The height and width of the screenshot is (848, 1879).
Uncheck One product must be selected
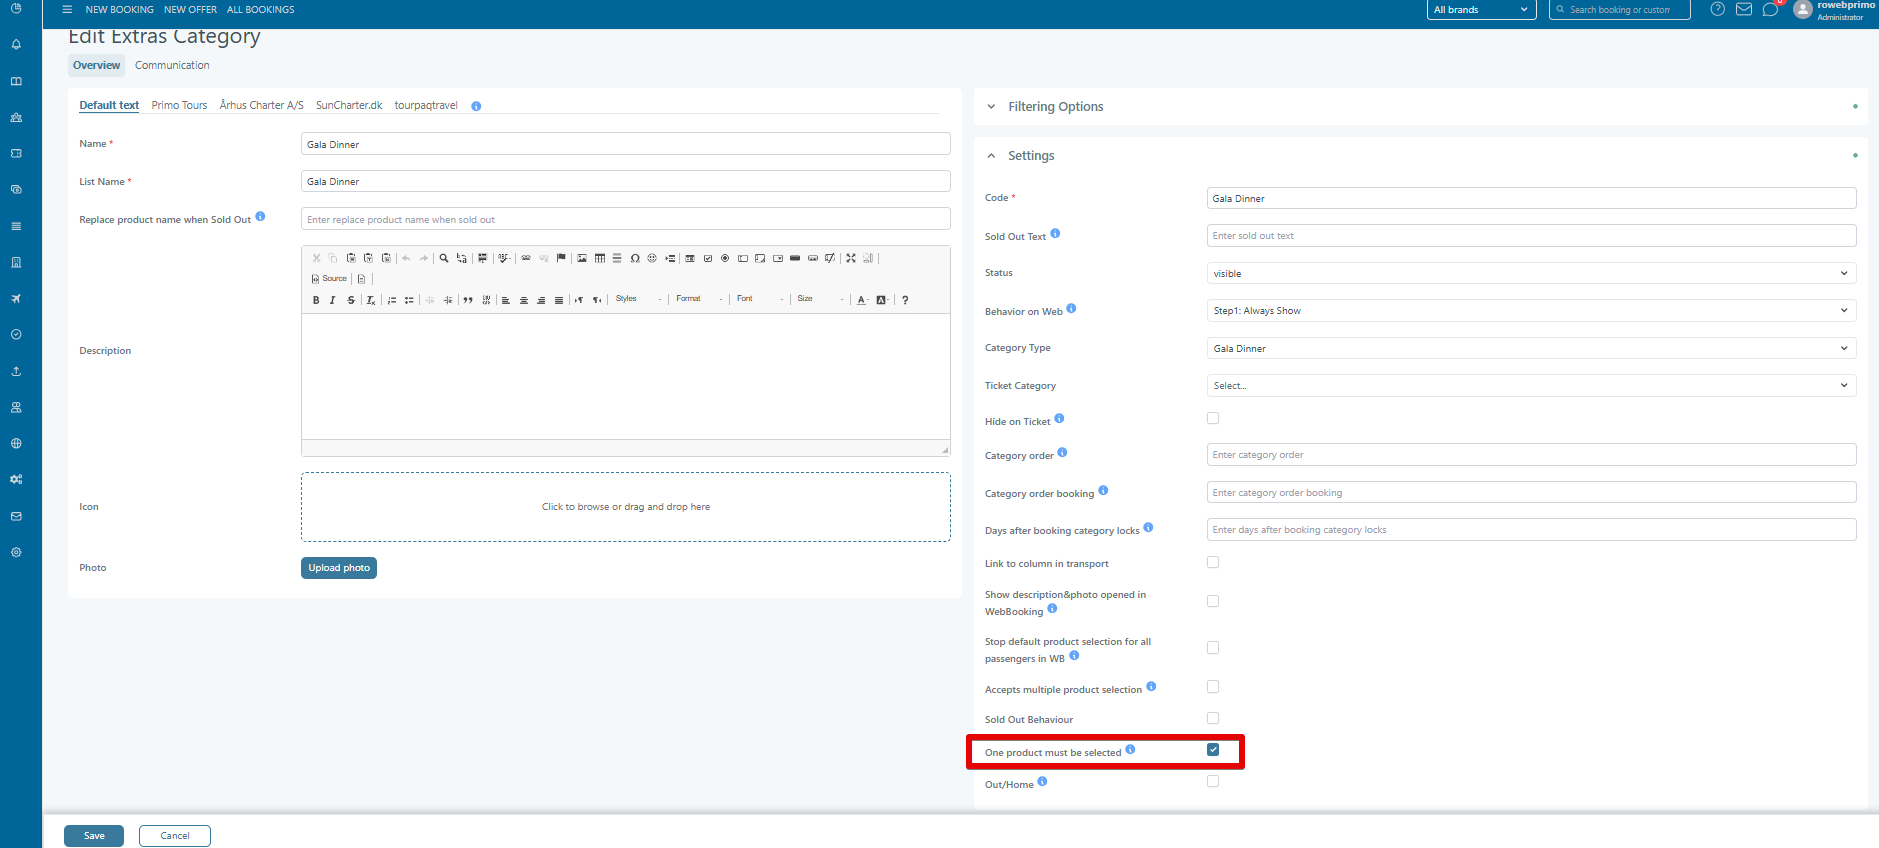click(1213, 750)
